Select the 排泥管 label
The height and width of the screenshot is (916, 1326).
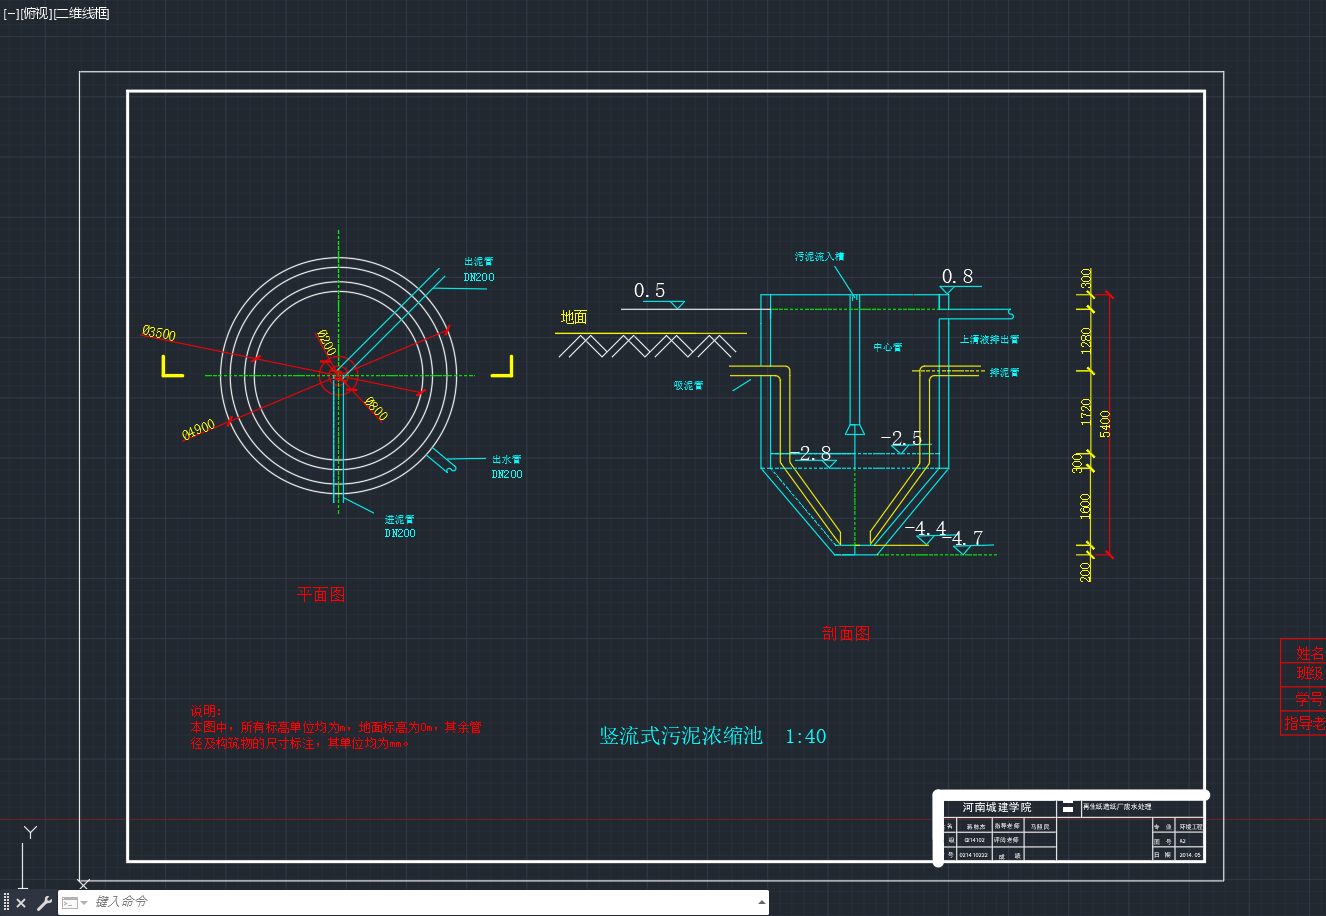tap(1004, 373)
